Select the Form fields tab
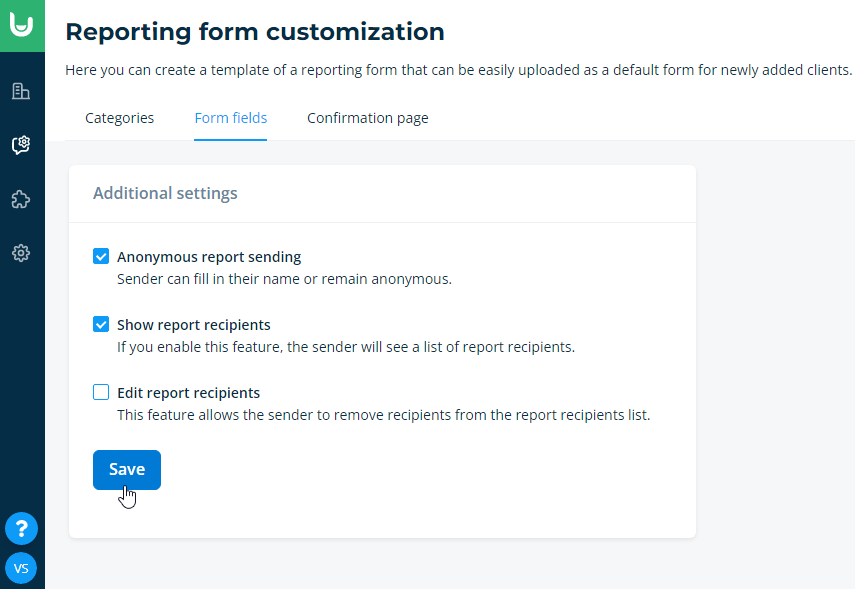The height and width of the screenshot is (589, 855). tap(231, 118)
